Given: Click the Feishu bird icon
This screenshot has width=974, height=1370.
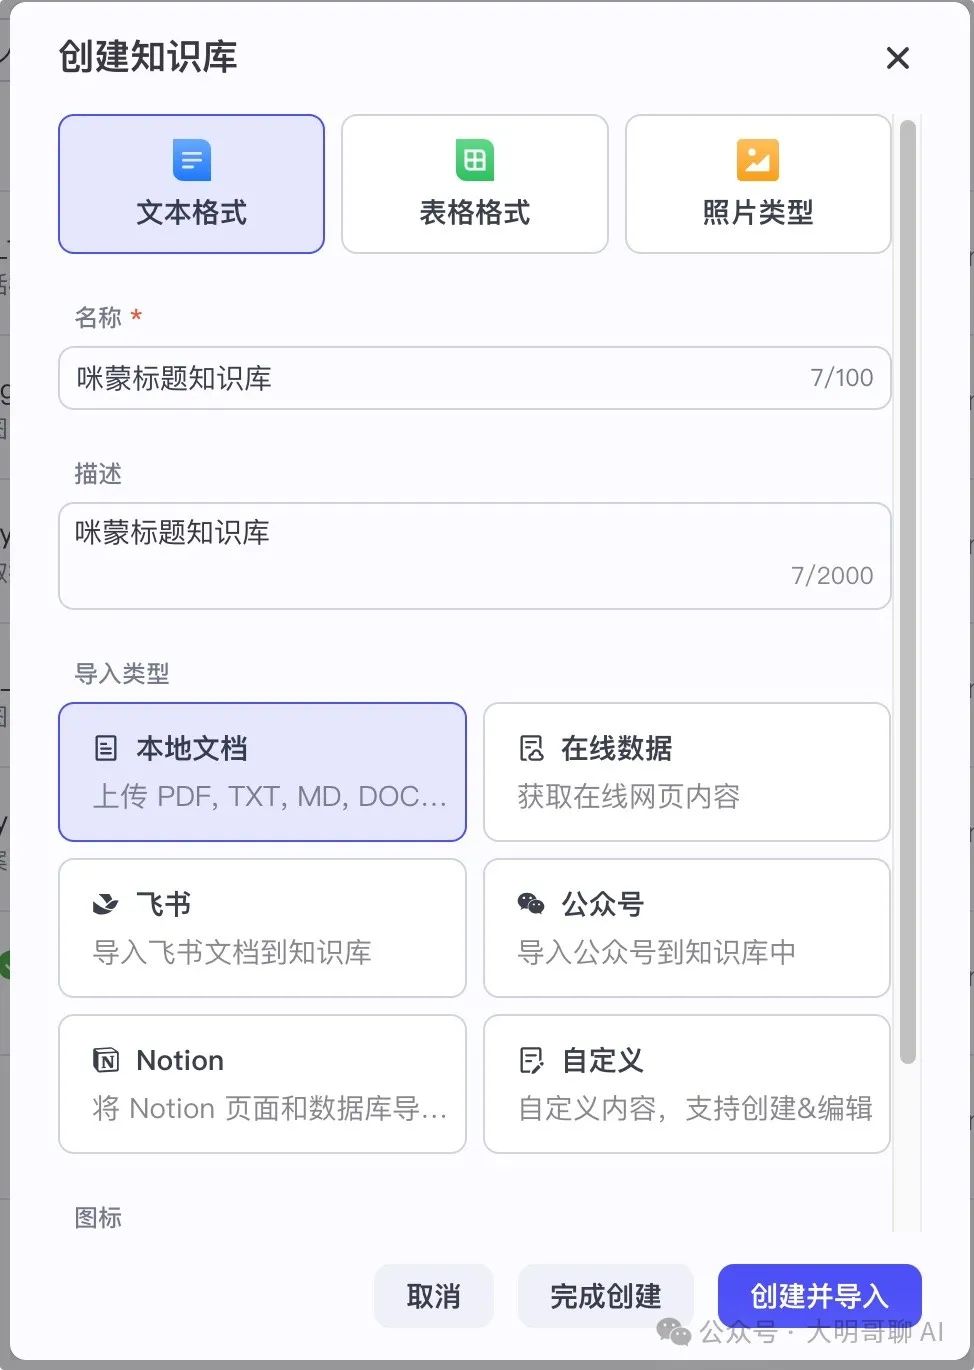Looking at the screenshot, I should coord(105,904).
